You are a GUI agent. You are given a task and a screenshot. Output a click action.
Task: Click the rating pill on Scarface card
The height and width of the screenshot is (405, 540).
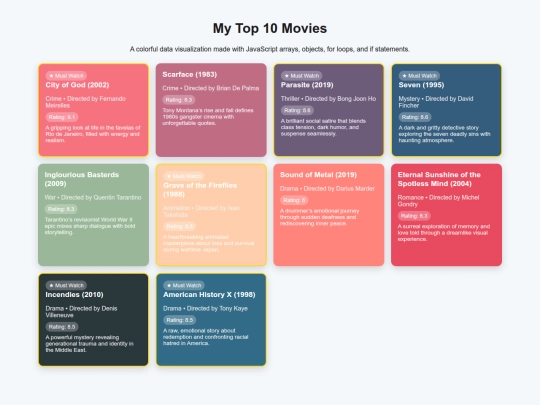178,100
